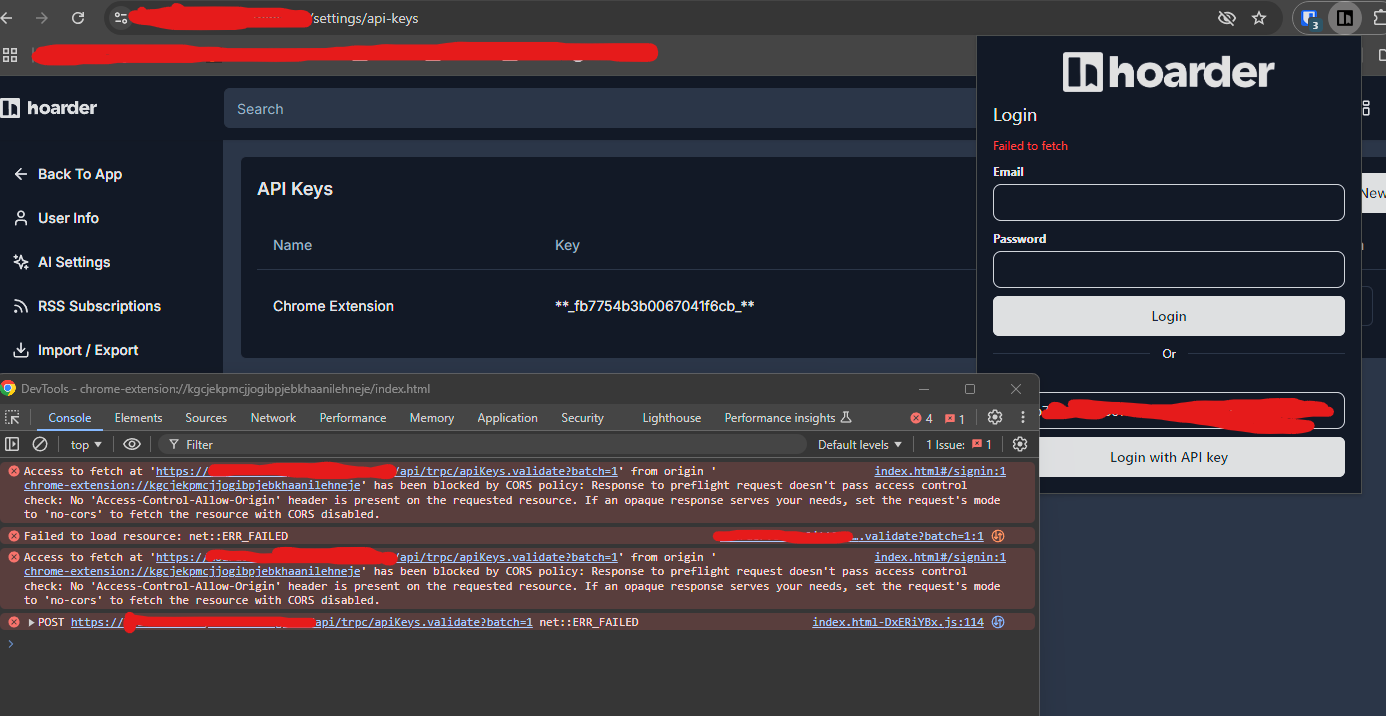The image size is (1386, 716).
Task: Toggle the DevTools console sidebar panel
Action: [x=12, y=444]
